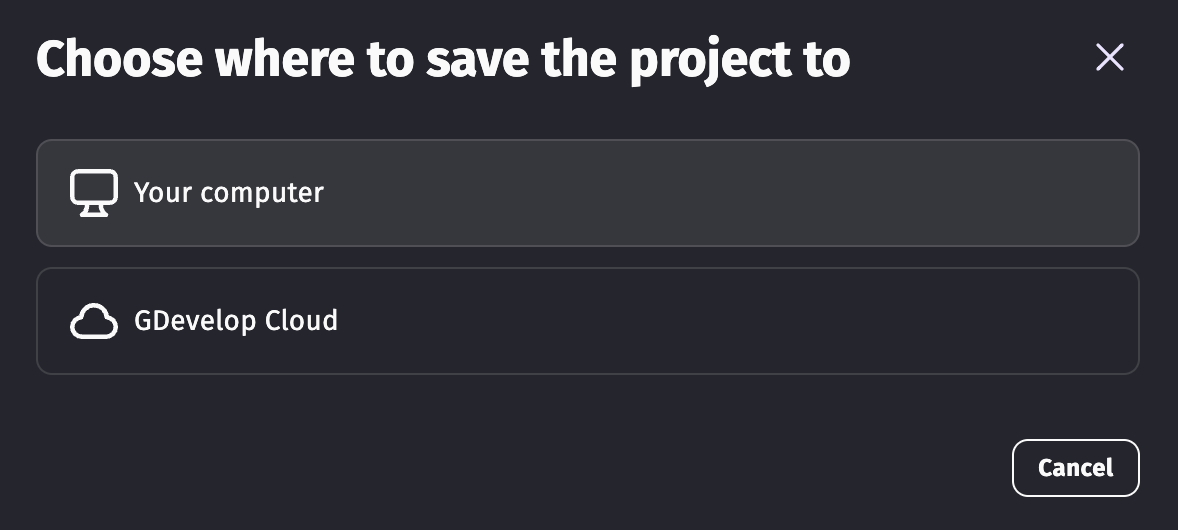Save the project to GDevelop Cloud
The height and width of the screenshot is (530, 1178).
pos(587,321)
